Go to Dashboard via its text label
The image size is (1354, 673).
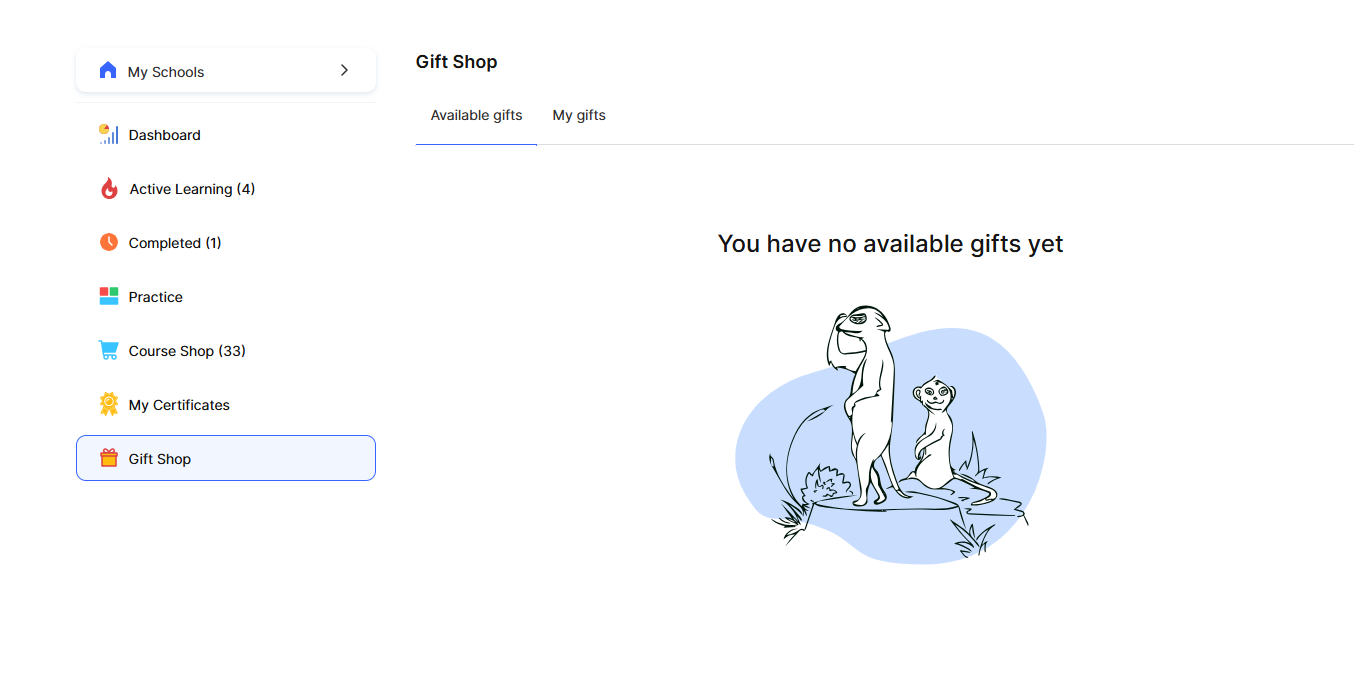(165, 135)
